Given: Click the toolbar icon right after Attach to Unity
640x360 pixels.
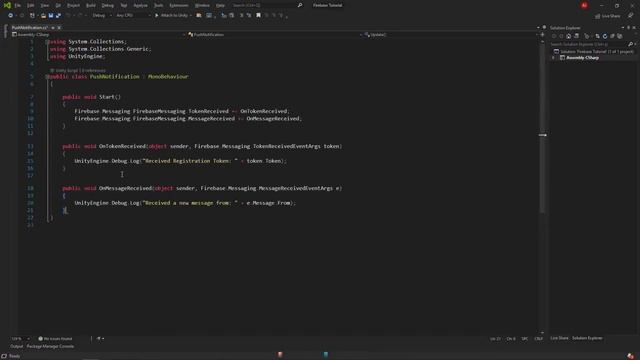Looking at the screenshot, I should [199, 16].
